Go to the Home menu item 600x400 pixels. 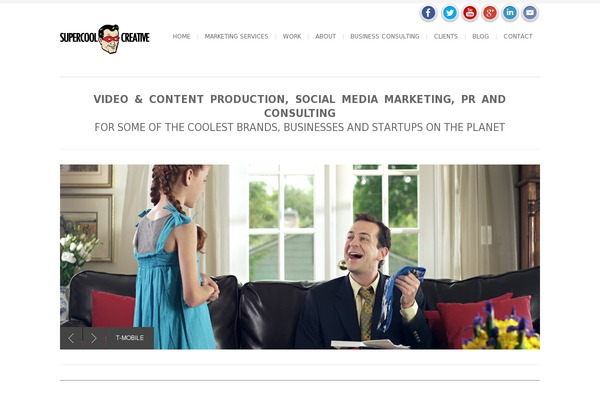tap(181, 36)
